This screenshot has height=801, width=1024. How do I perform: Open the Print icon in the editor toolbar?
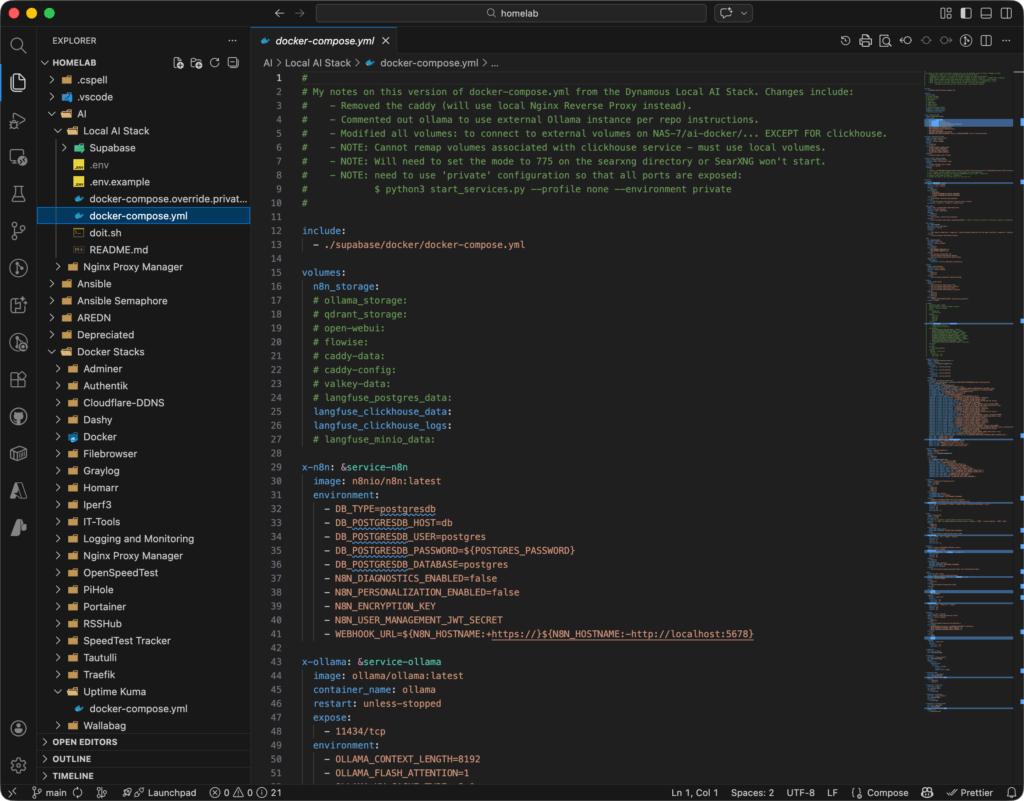[x=865, y=41]
